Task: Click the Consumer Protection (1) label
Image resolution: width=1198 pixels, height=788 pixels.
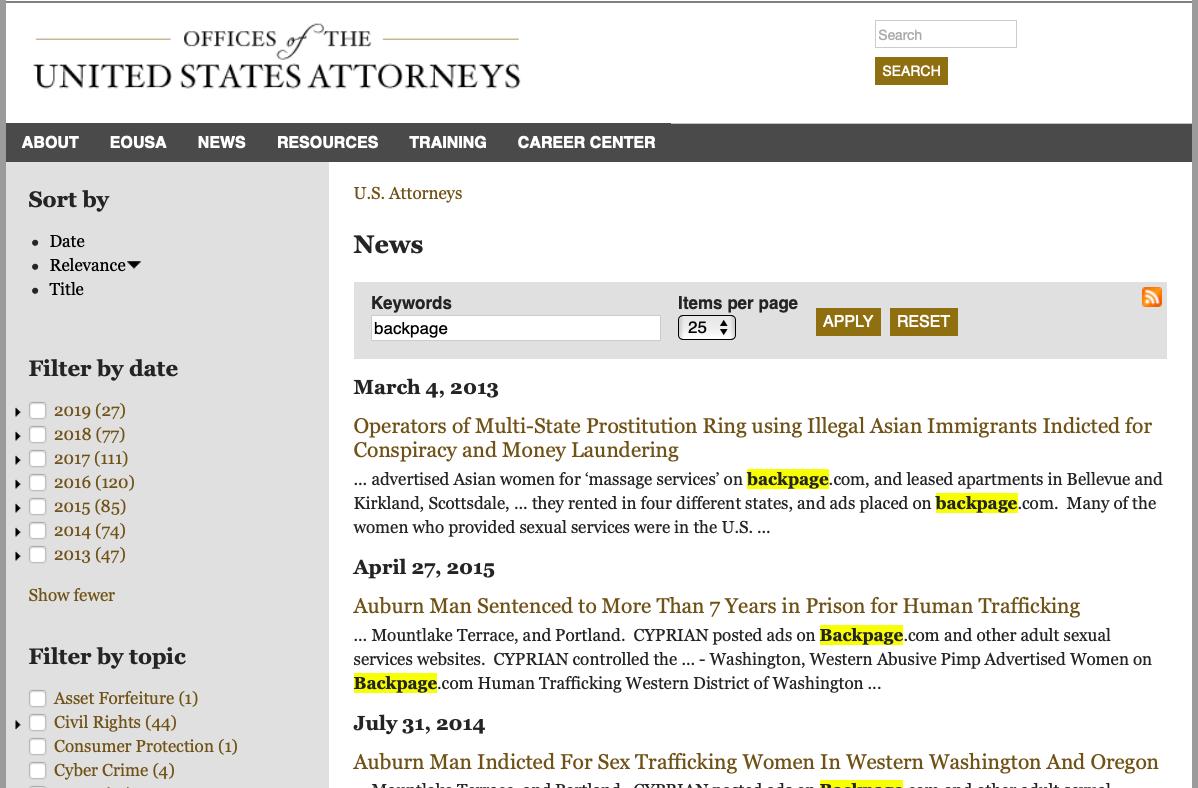Action: 146,746
